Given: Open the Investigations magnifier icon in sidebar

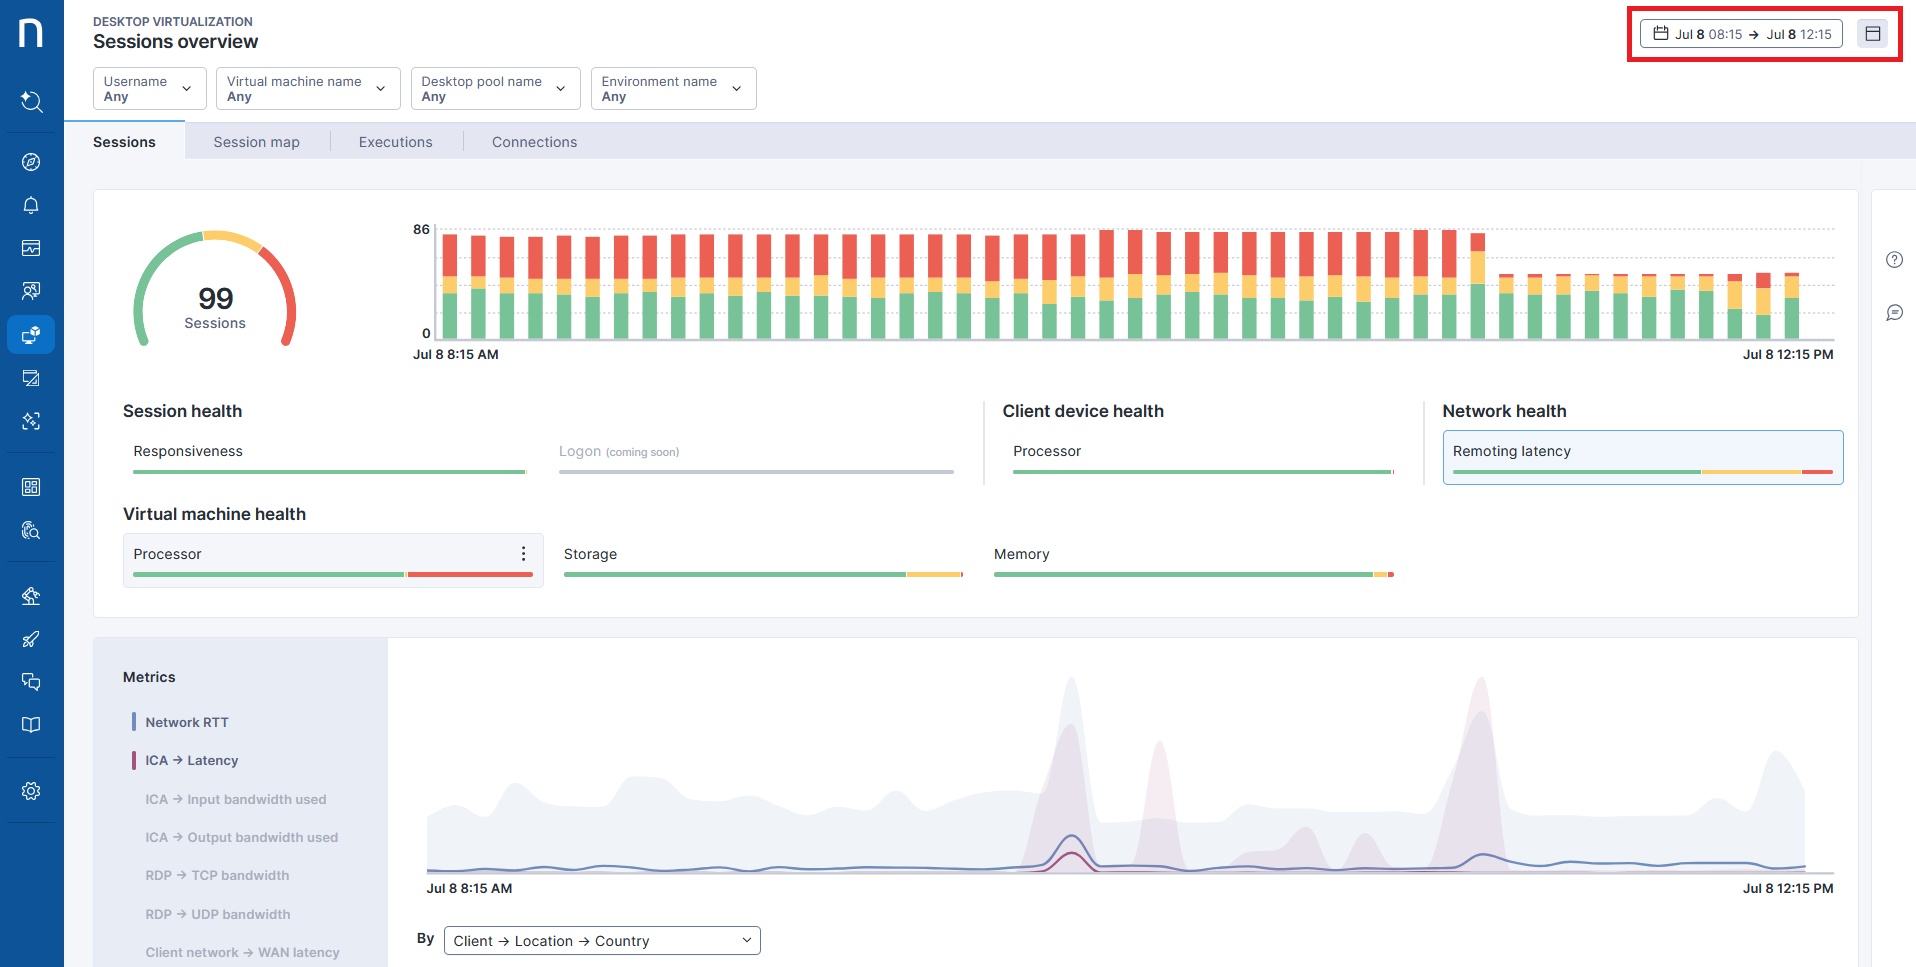Looking at the screenshot, I should (x=31, y=530).
